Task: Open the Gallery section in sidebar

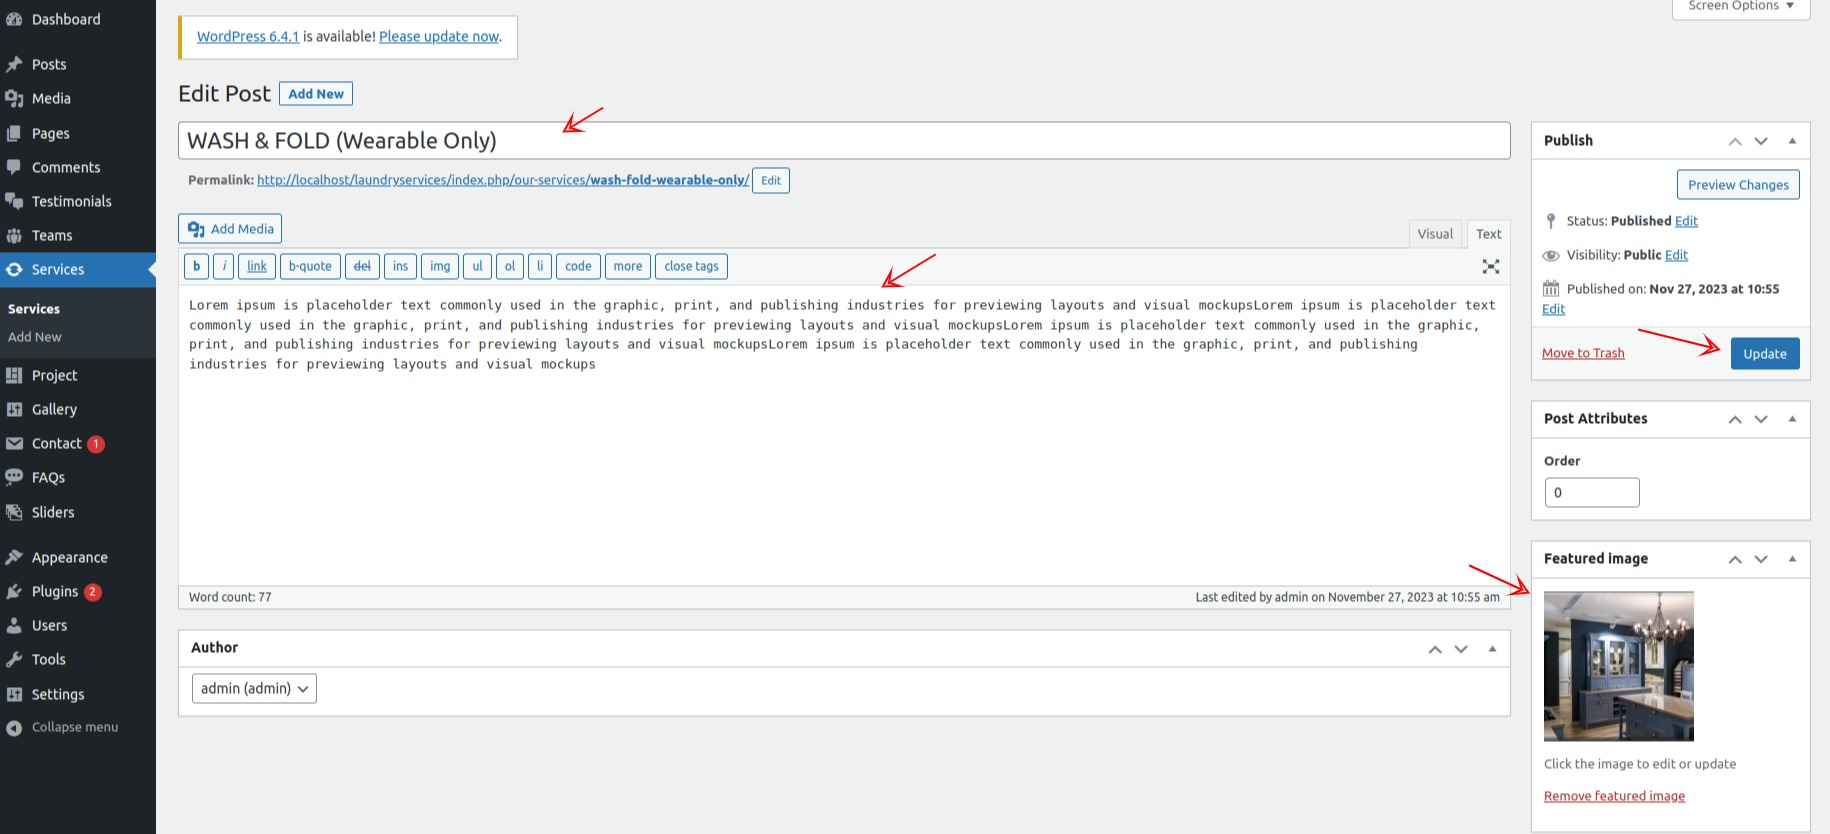Action: [x=54, y=409]
